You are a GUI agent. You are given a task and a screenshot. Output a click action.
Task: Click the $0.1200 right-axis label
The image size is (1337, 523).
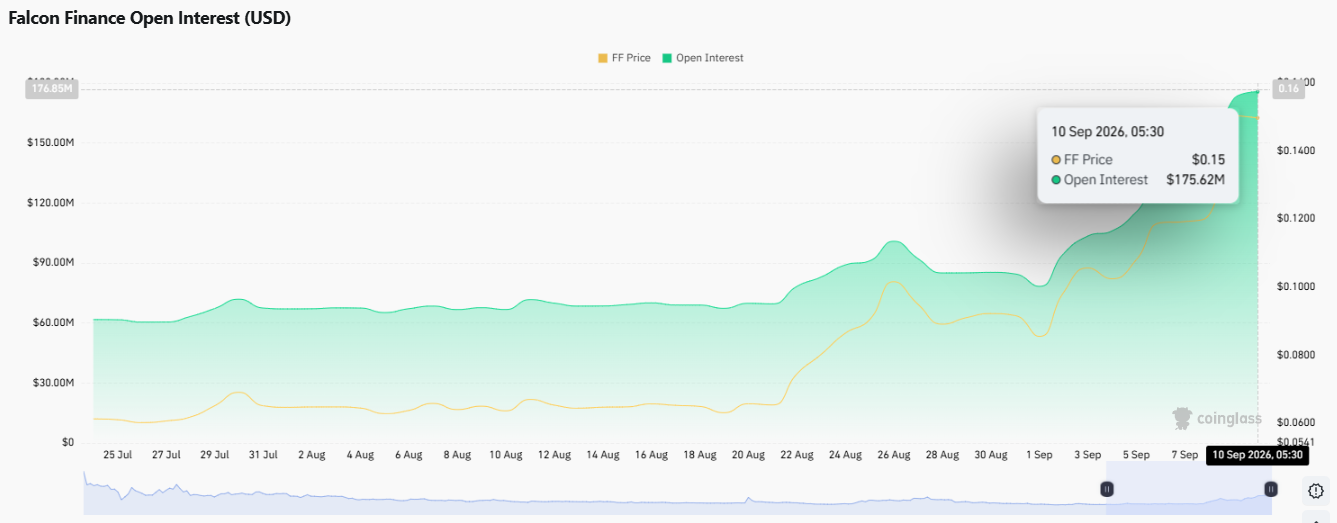click(x=1296, y=218)
